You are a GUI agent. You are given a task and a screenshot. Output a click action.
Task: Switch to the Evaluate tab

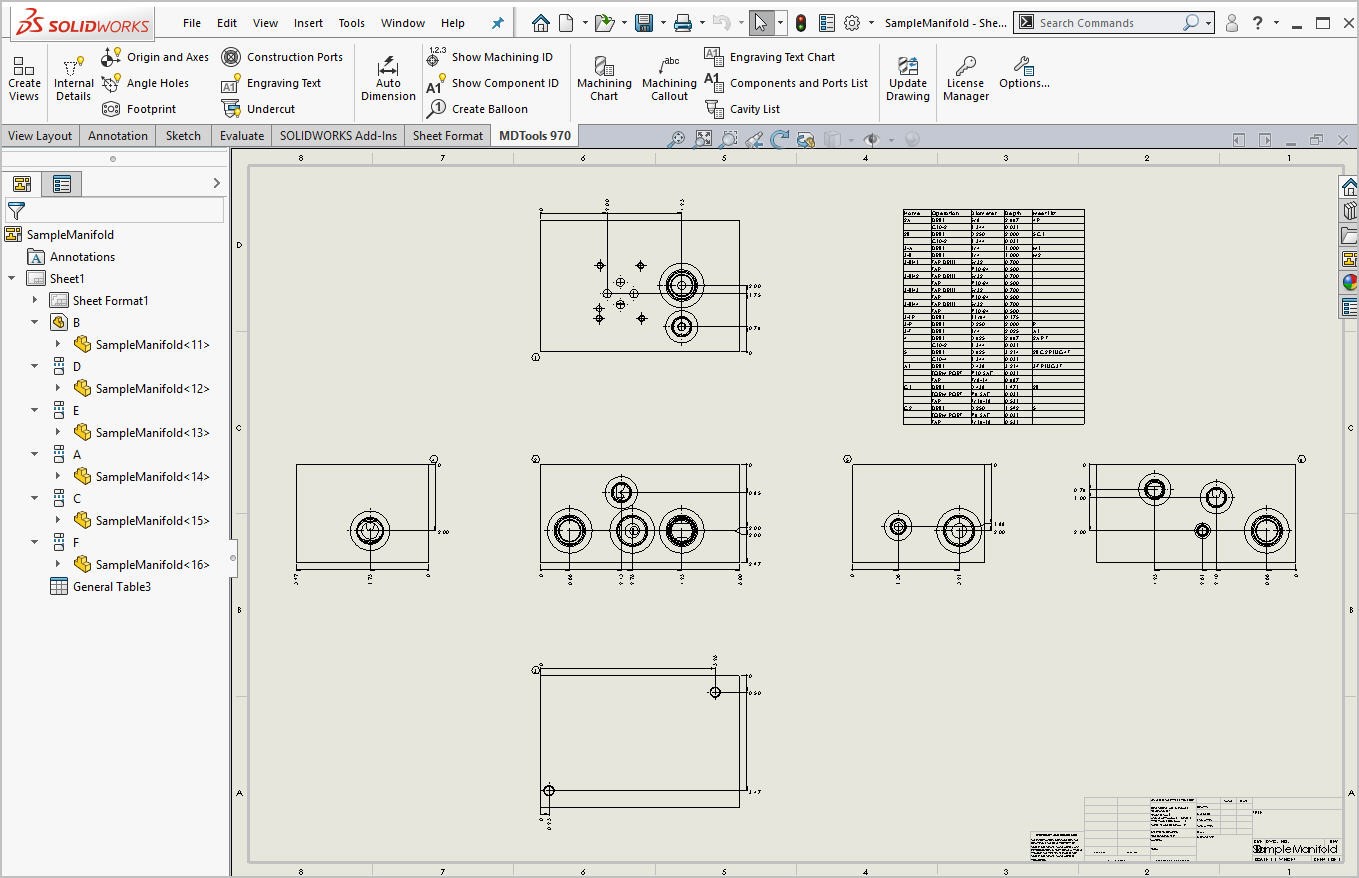[x=242, y=136]
